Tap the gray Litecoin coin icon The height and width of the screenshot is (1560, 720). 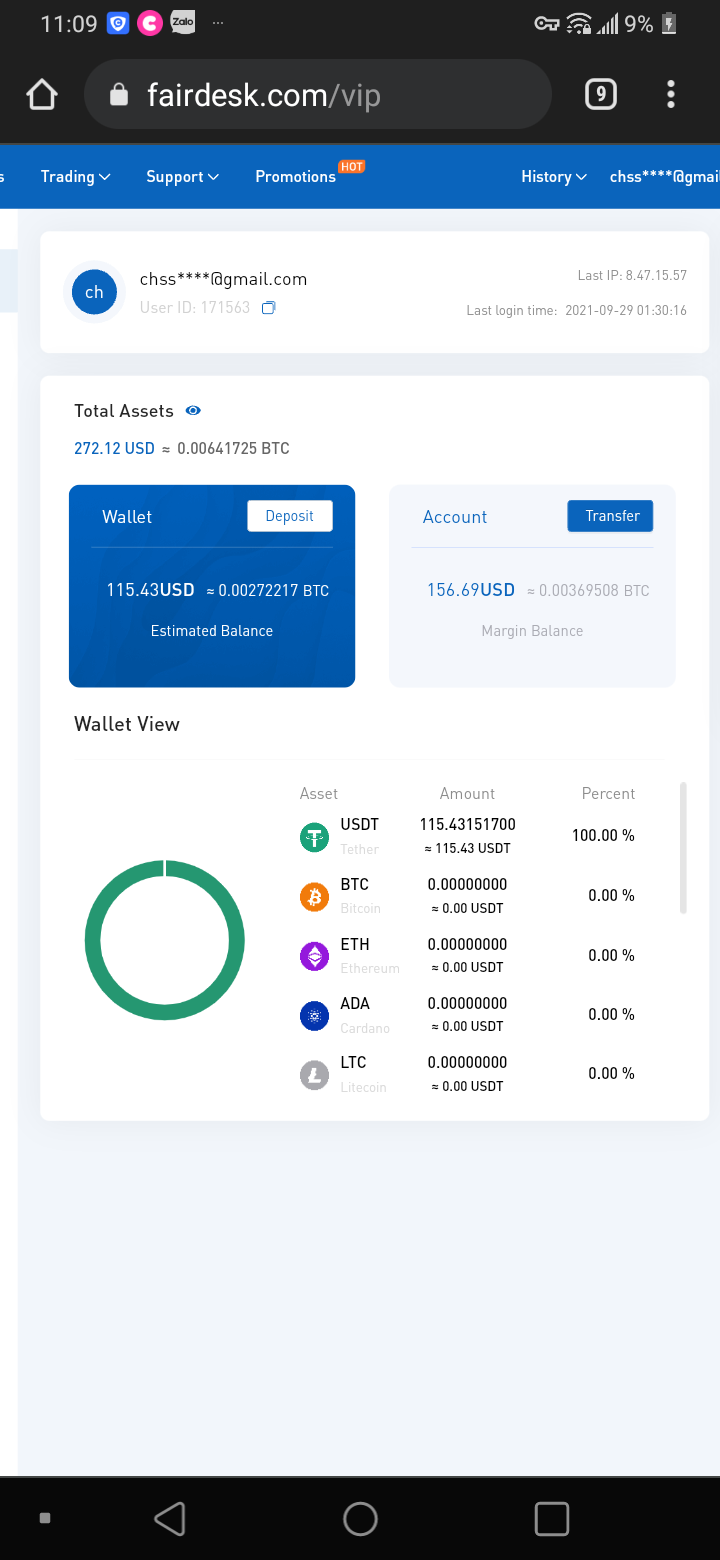click(x=315, y=1075)
